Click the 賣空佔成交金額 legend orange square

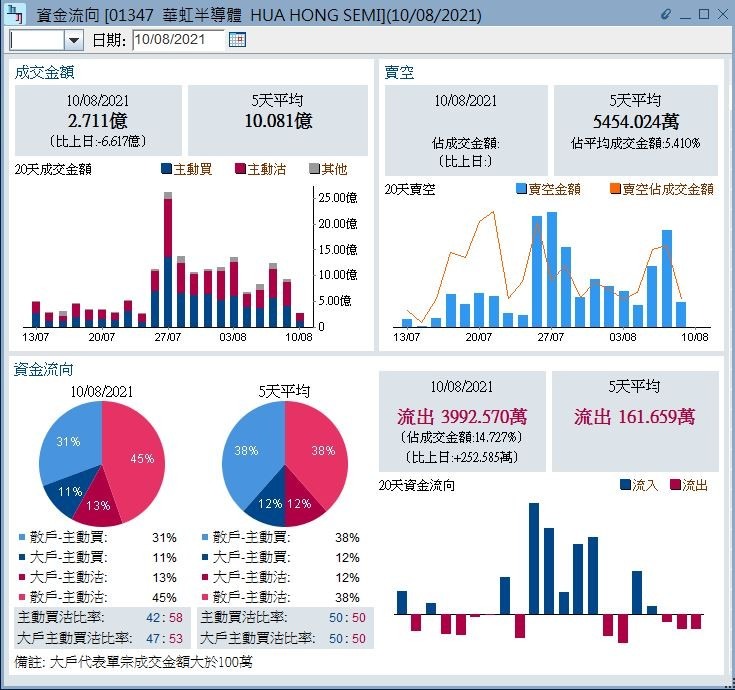coord(614,189)
